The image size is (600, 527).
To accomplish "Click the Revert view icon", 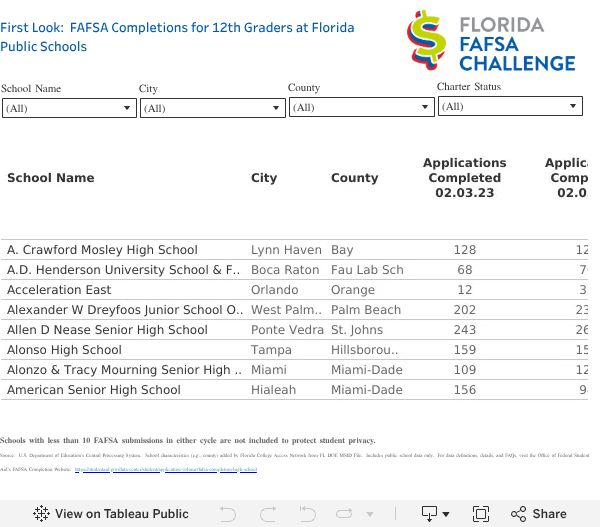I will (308, 514).
